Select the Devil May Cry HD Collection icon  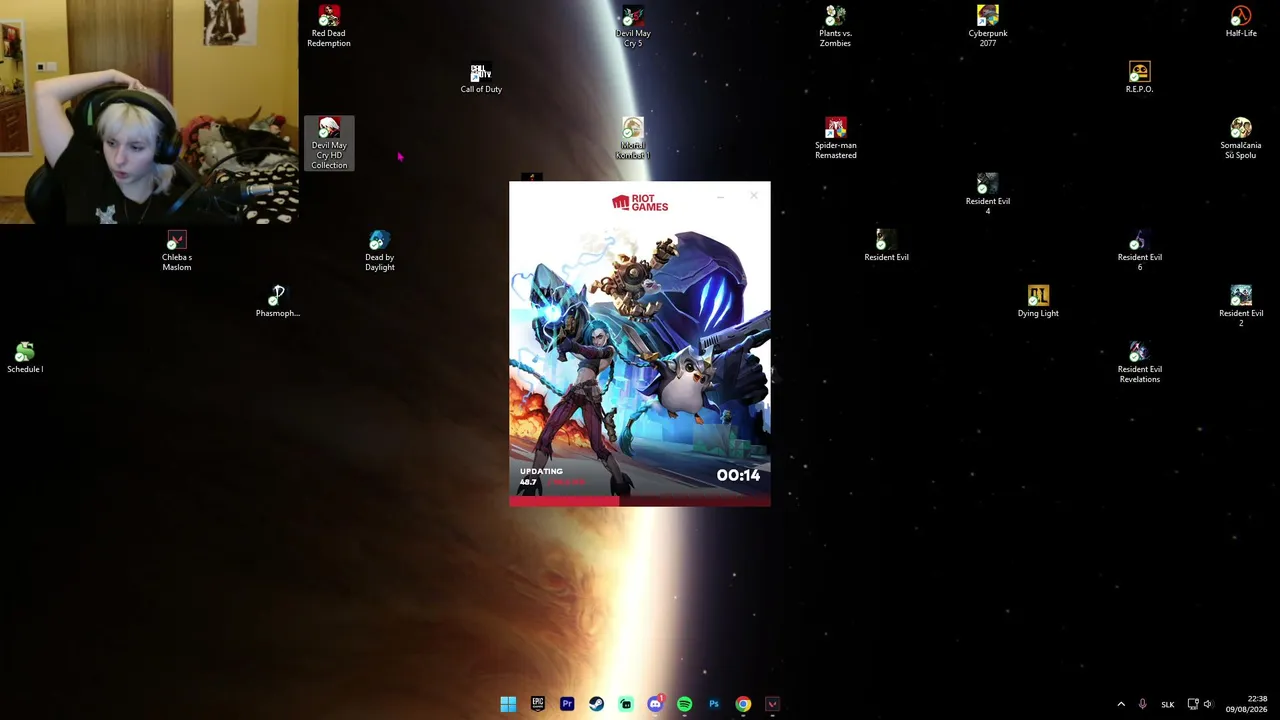[329, 143]
